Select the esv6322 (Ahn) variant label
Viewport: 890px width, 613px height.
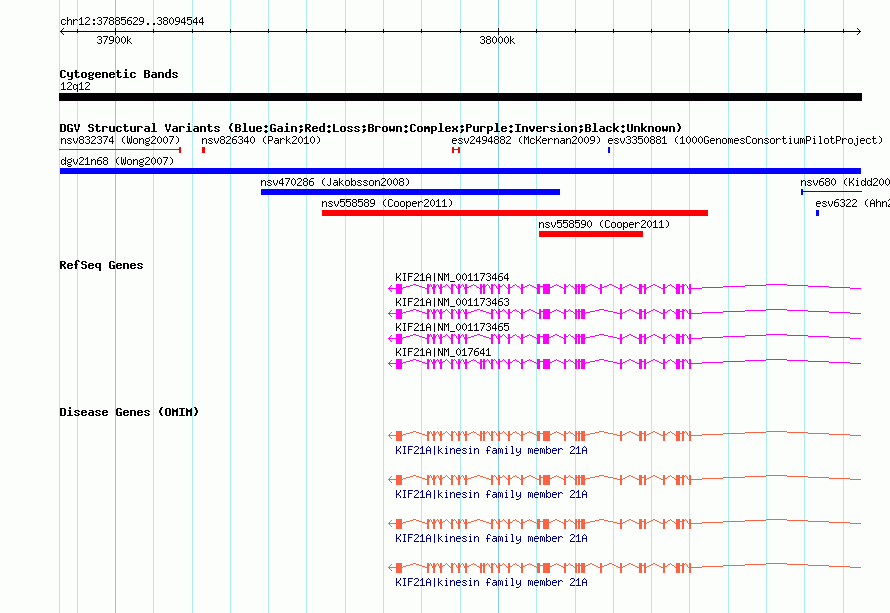pos(852,203)
